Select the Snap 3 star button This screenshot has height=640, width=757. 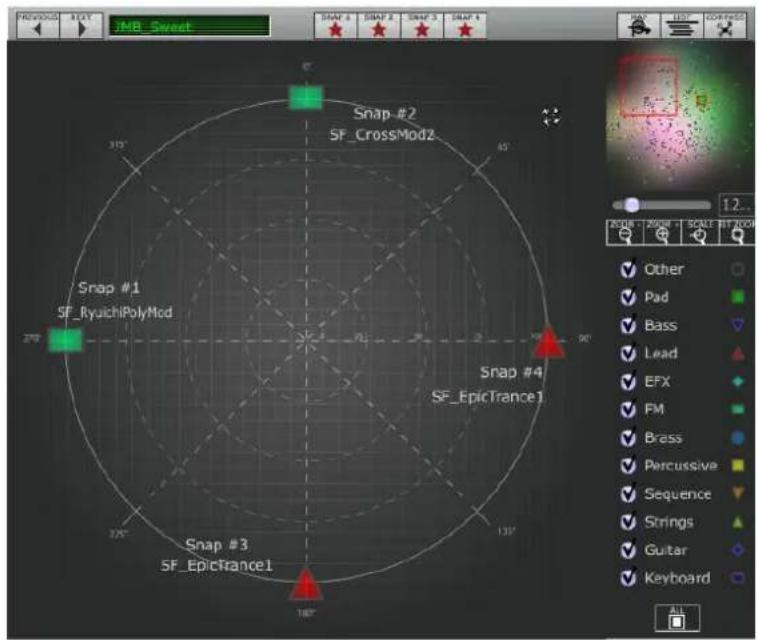[421, 26]
